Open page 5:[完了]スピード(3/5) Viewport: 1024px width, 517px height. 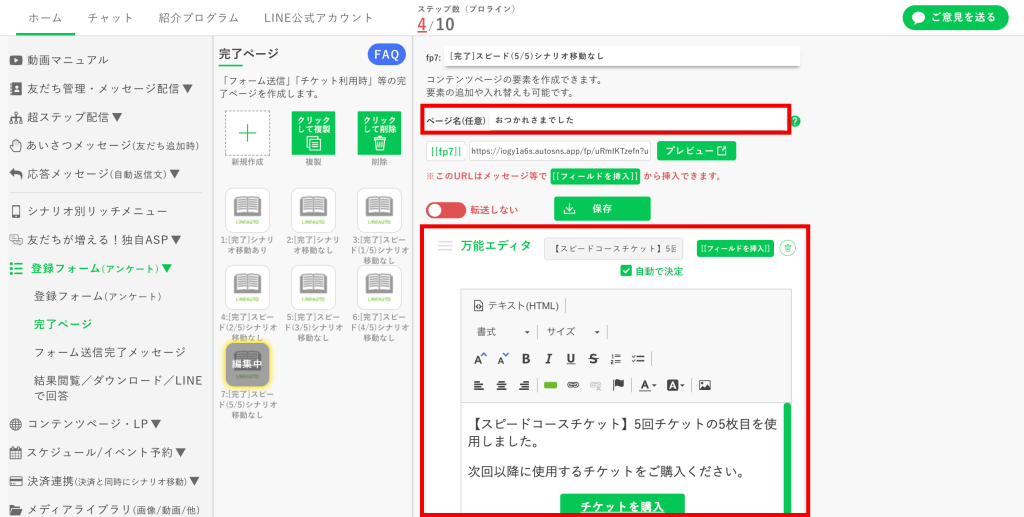coord(313,287)
